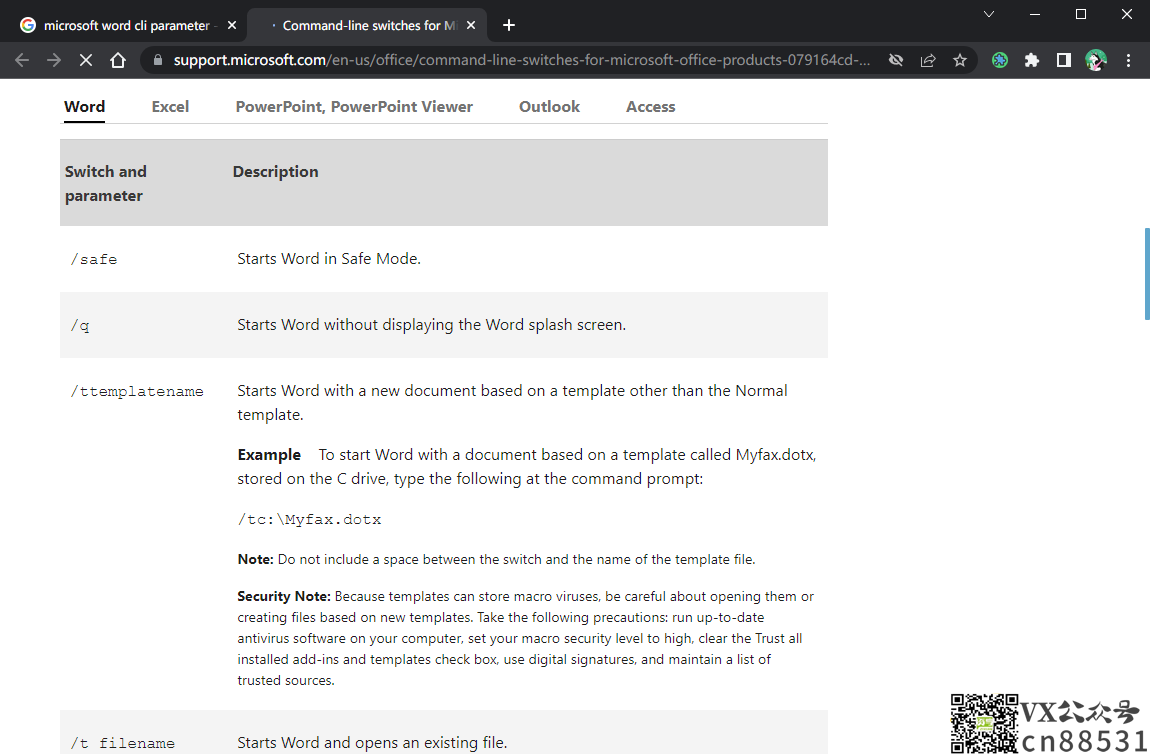Click the 'Security Note:' bold label
This screenshot has height=754, width=1150.
tap(284, 596)
